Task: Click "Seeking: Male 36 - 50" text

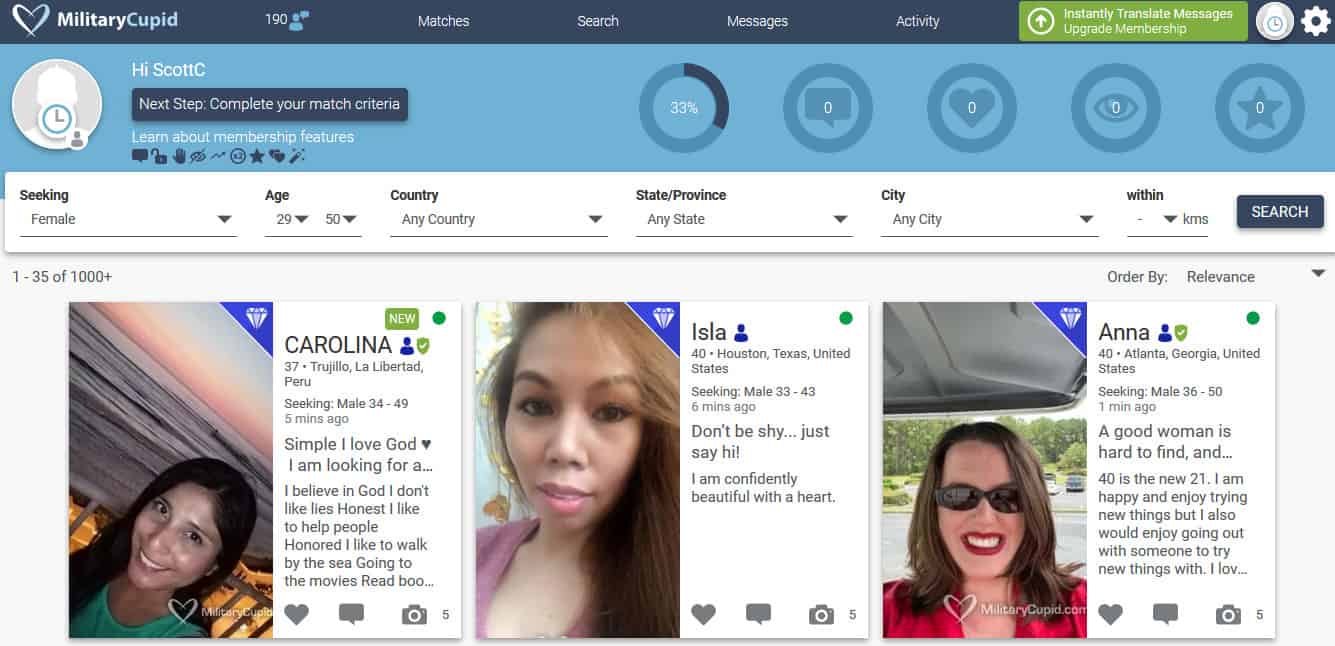Action: [x=1160, y=392]
